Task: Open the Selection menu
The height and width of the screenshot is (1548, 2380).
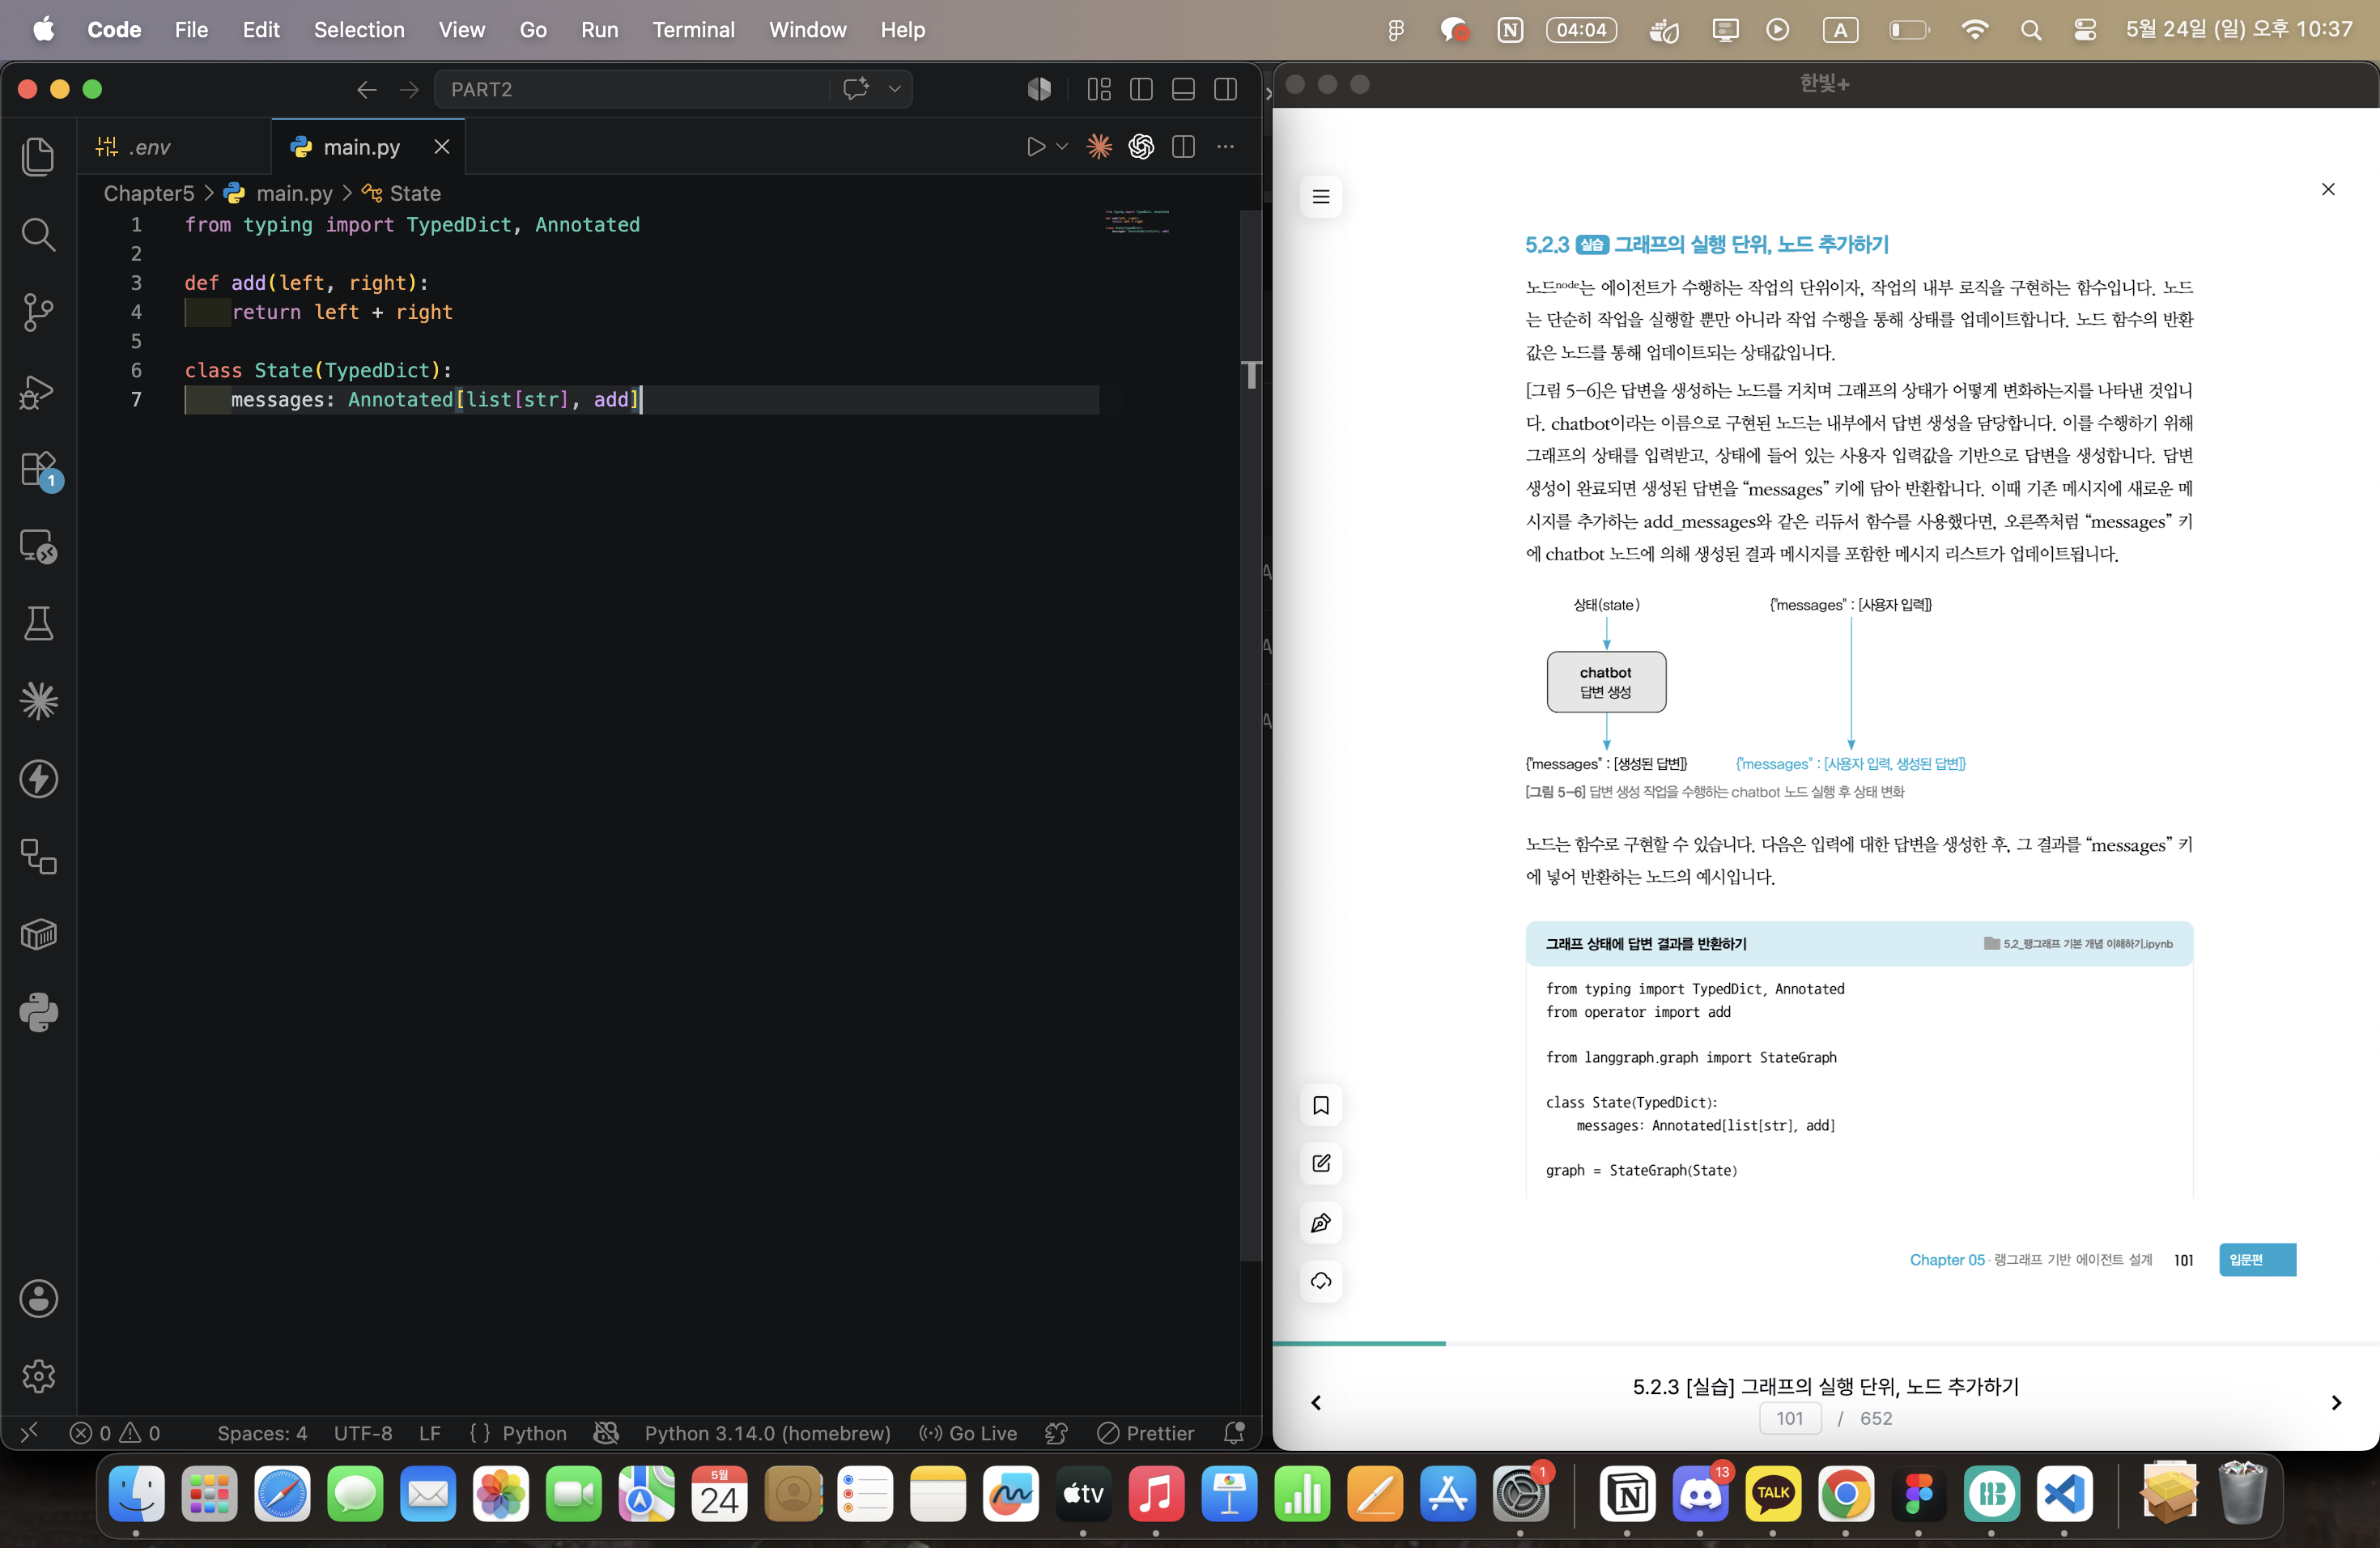Action: coord(359,30)
